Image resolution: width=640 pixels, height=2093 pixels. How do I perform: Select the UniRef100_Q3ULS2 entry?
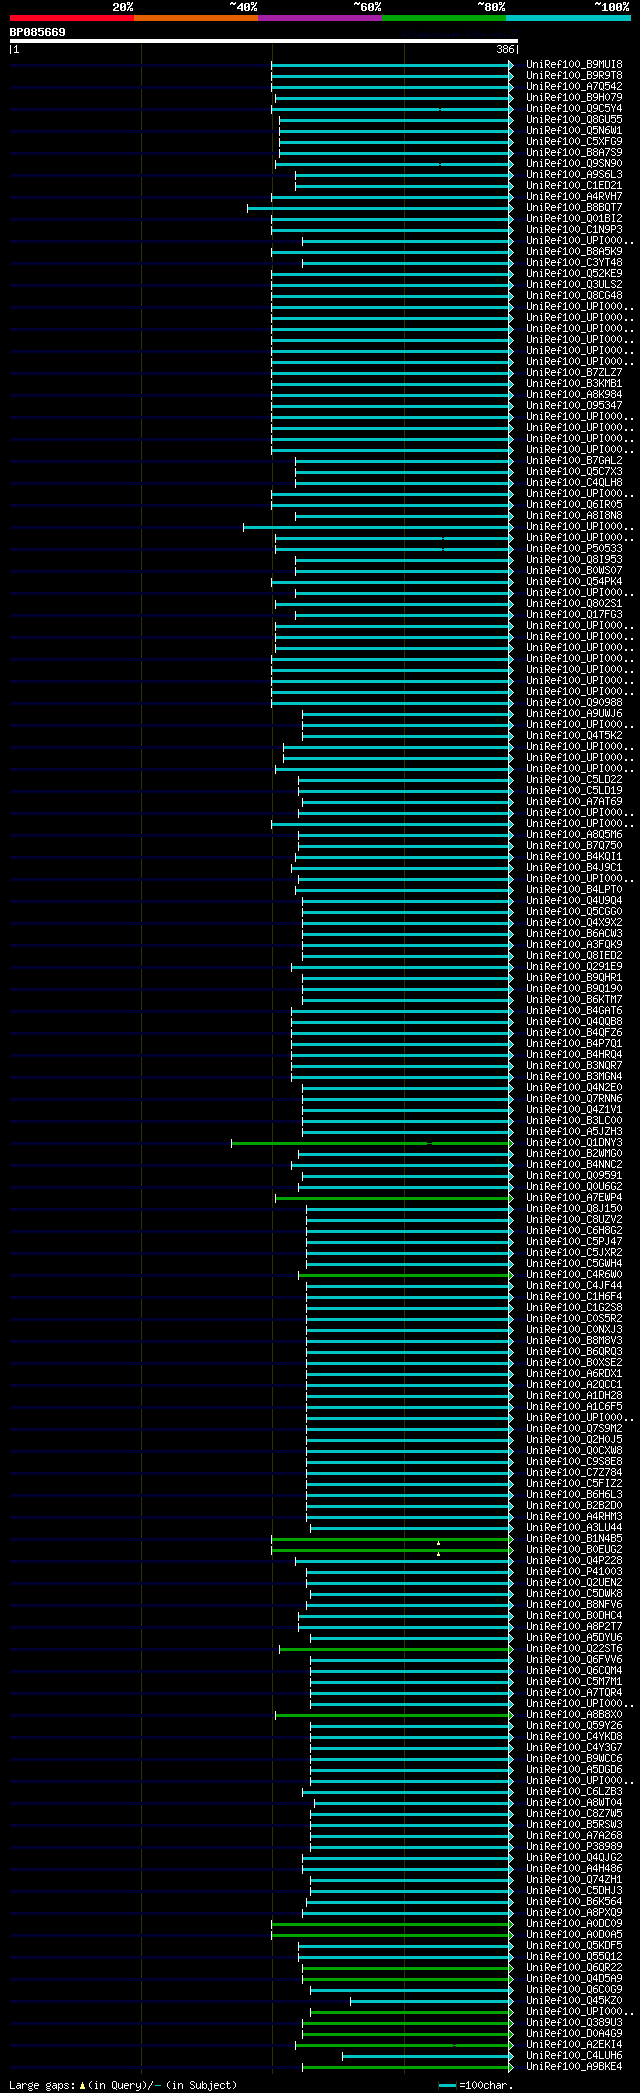coord(574,285)
